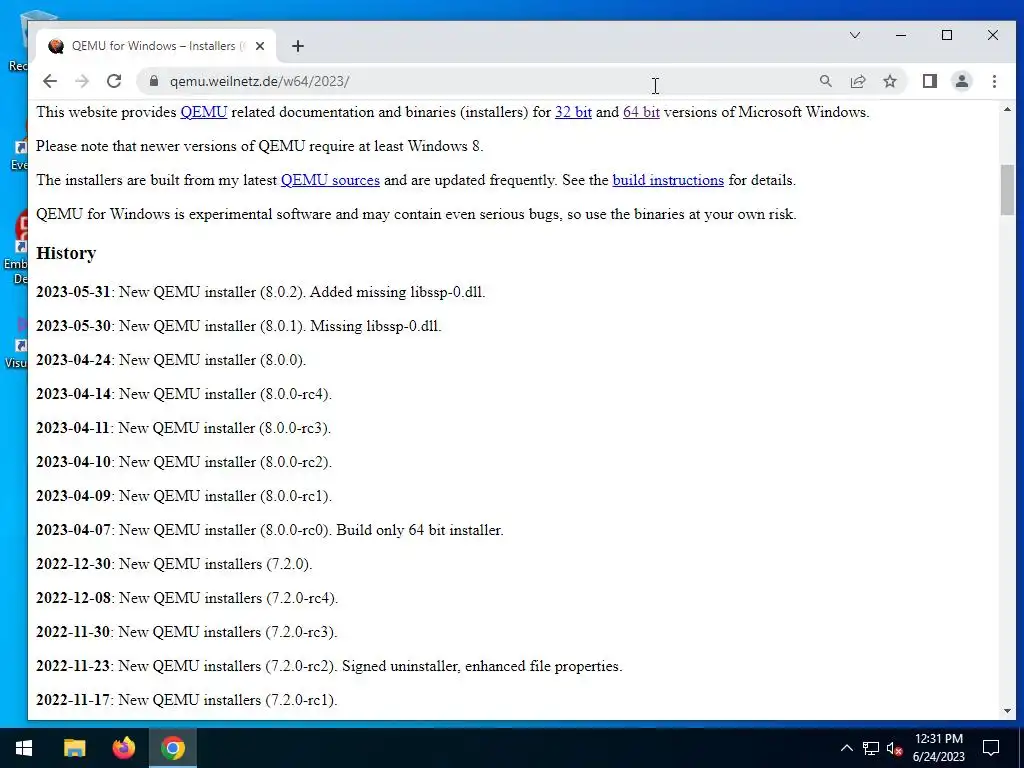Open a new tab with the plus button

[298, 46]
